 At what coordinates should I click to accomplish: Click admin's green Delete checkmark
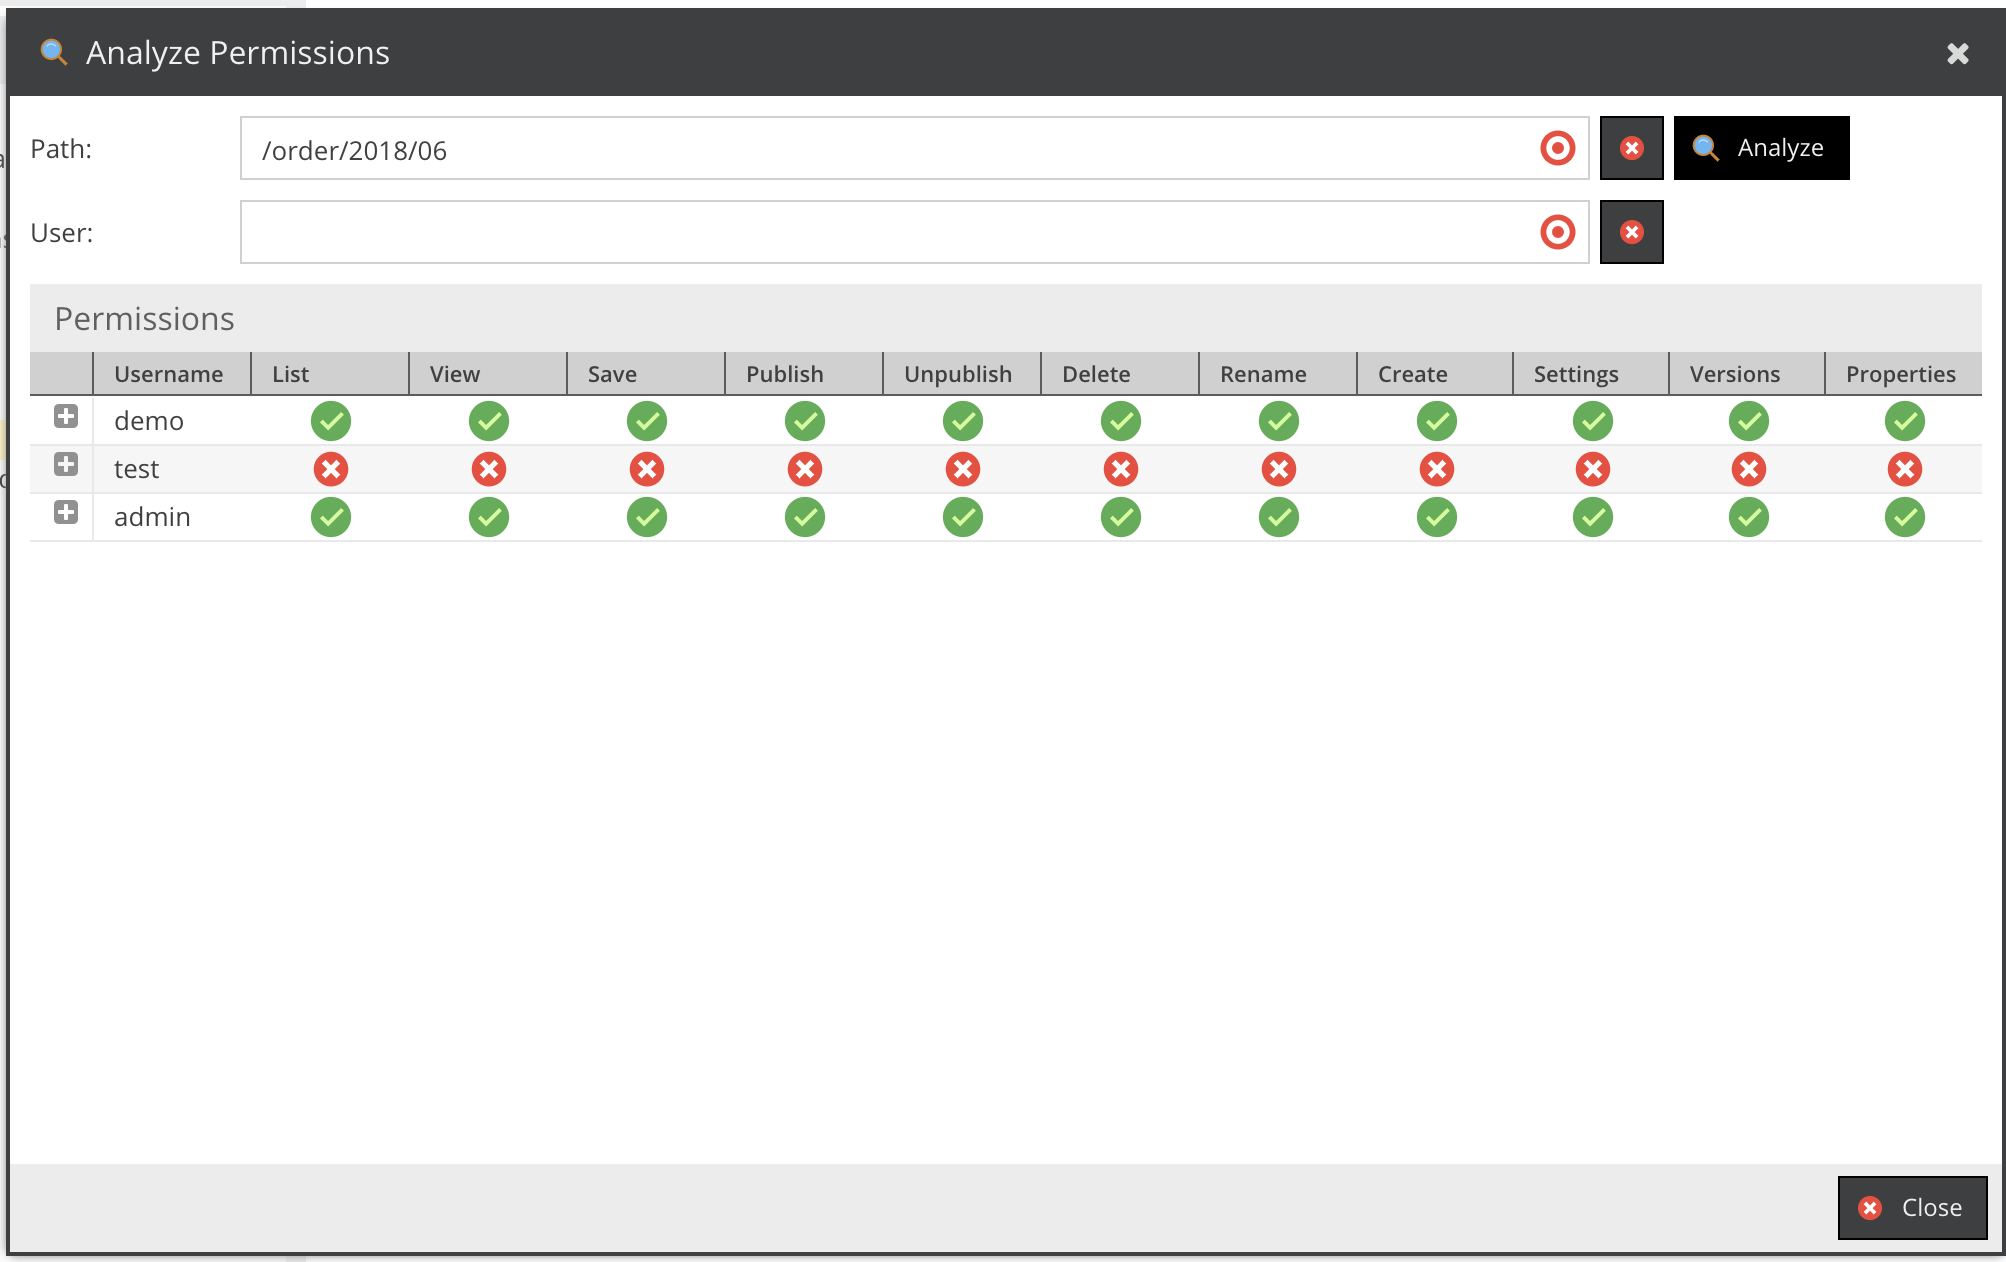pos(1121,517)
